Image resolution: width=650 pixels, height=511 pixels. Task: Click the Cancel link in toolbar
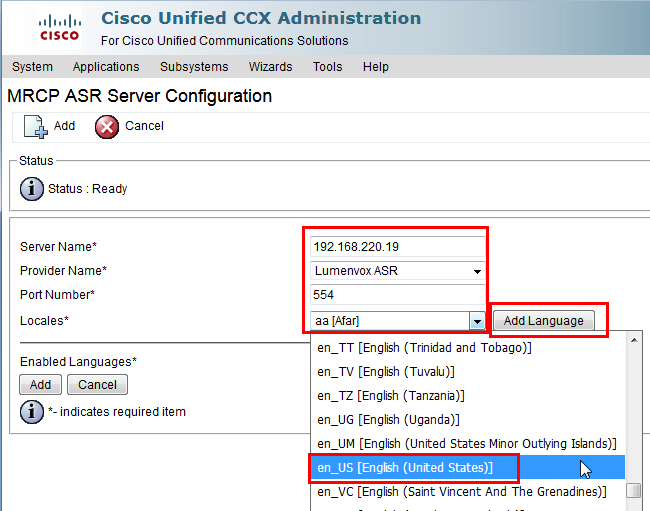pos(144,126)
